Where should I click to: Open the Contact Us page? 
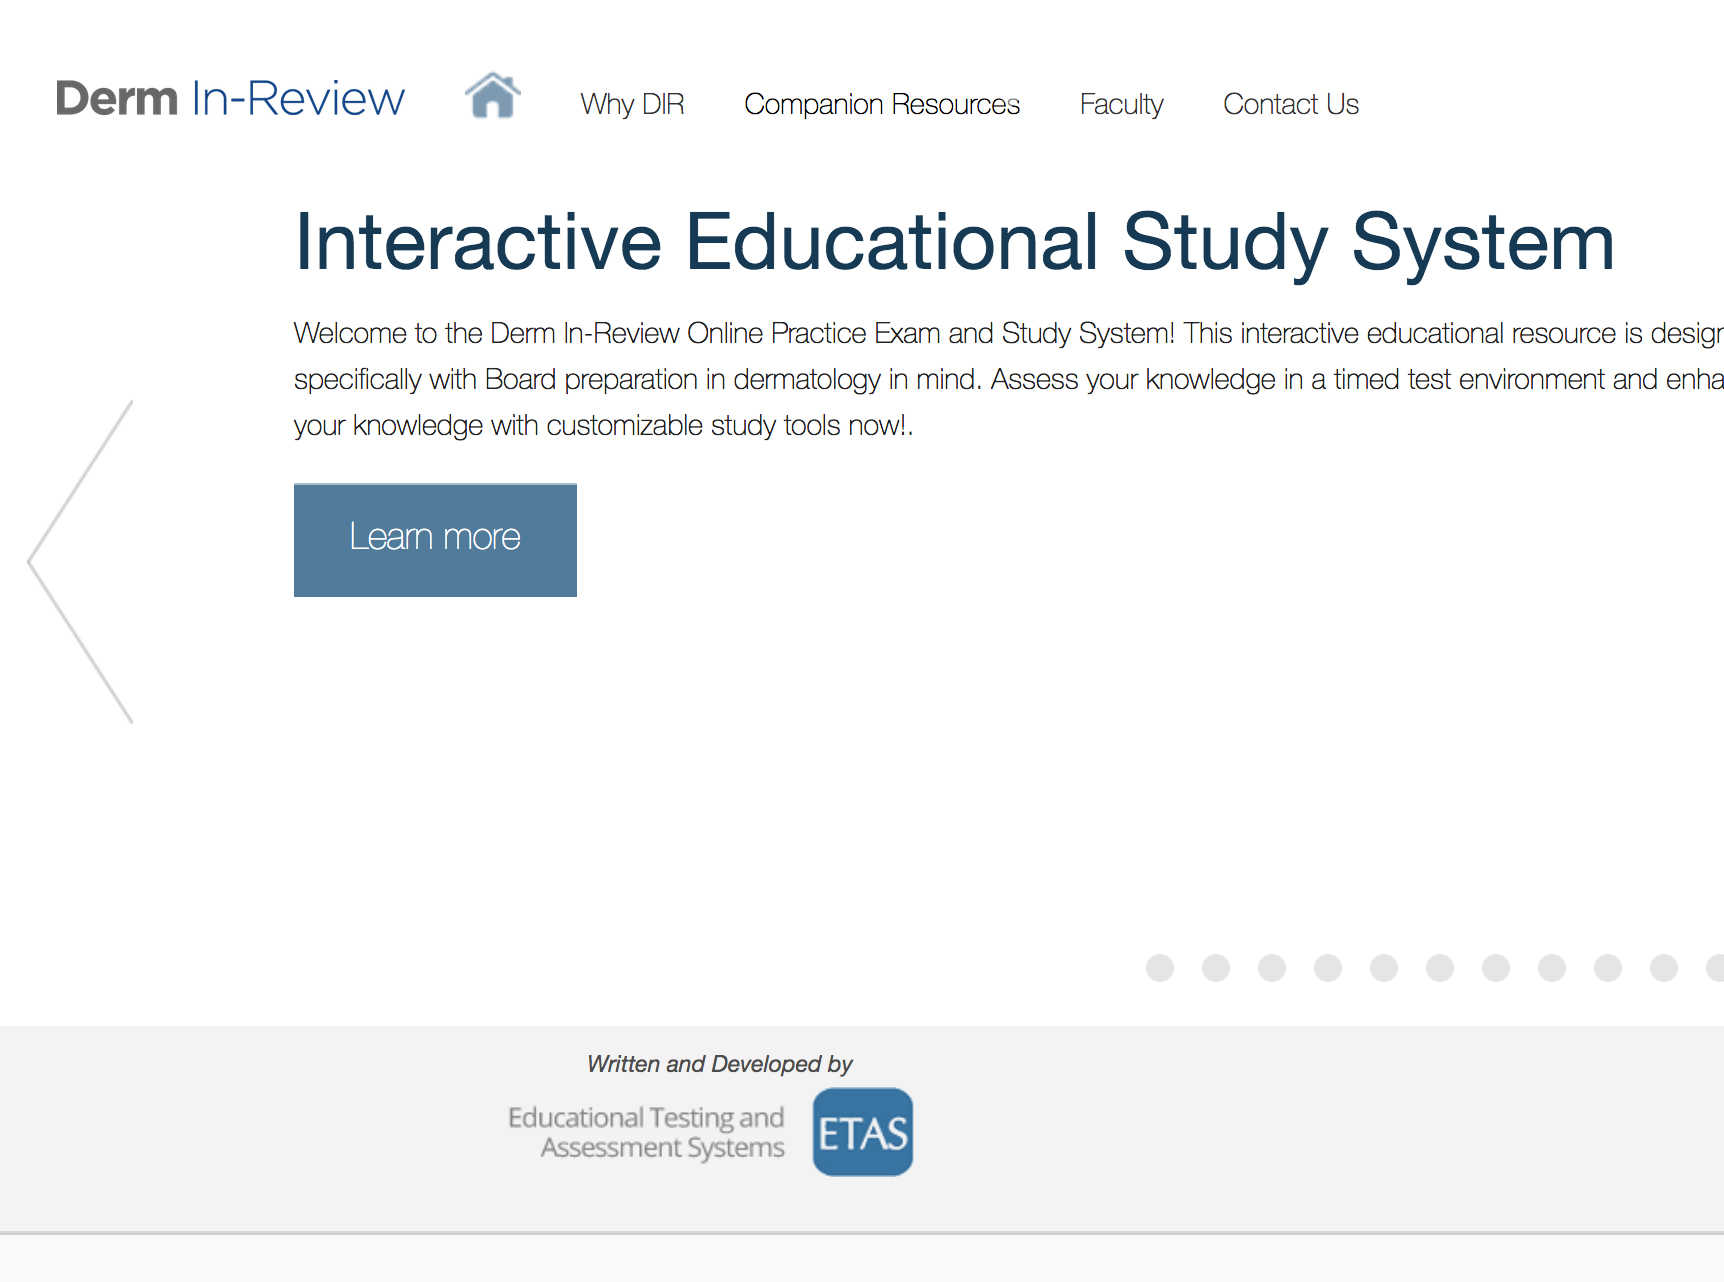click(x=1291, y=104)
